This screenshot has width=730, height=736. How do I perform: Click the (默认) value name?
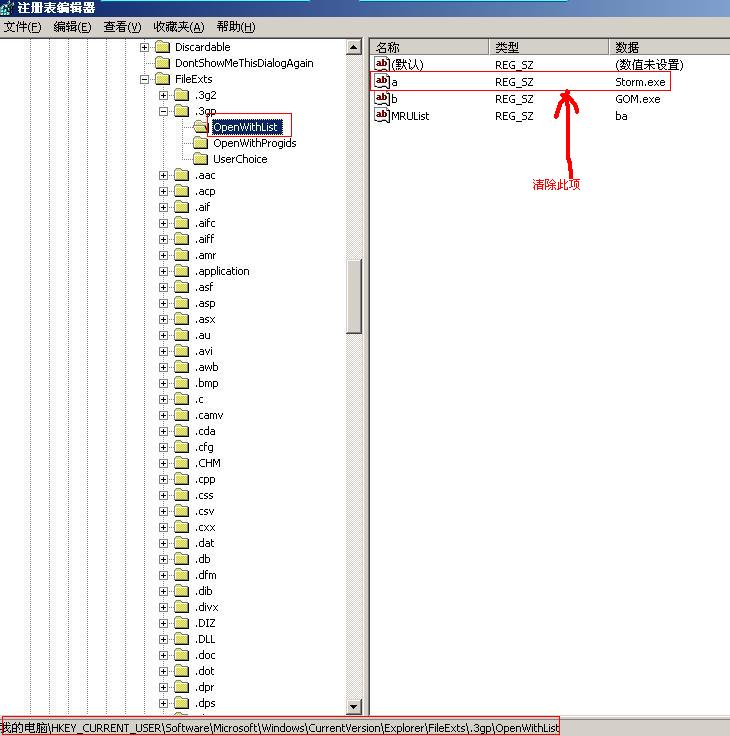(x=407, y=65)
